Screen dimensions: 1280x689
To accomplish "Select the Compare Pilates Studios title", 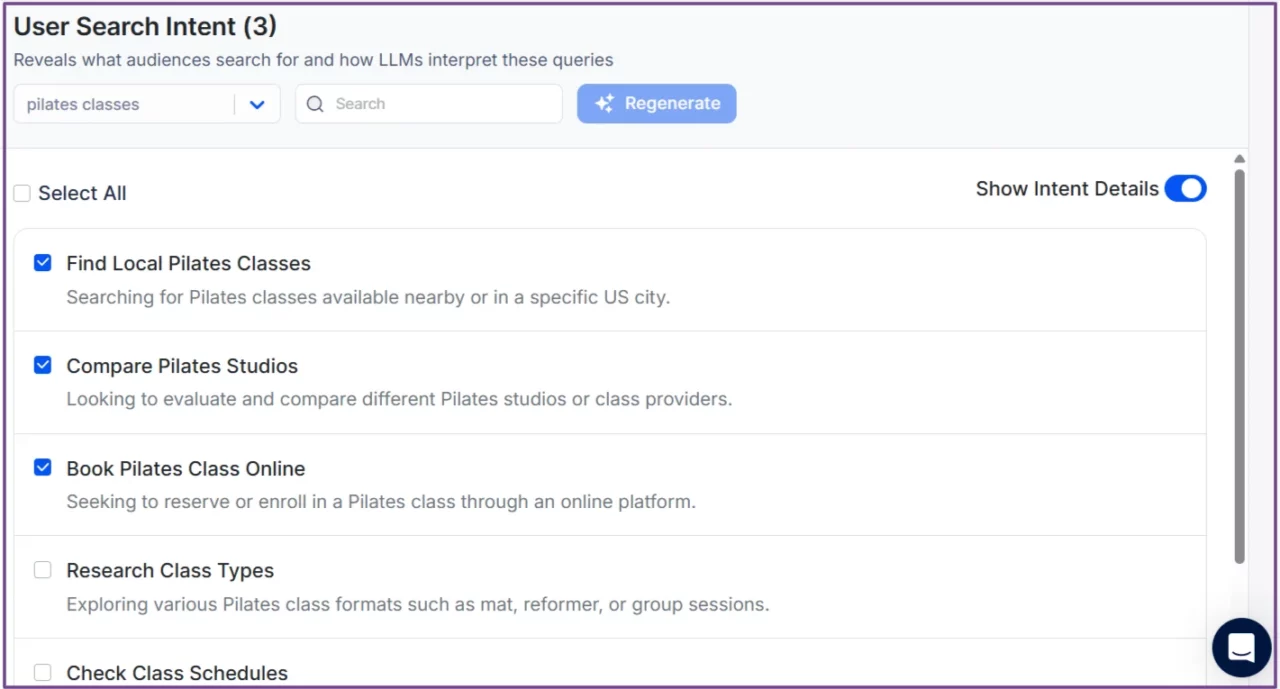I will pyautogui.click(x=182, y=366).
